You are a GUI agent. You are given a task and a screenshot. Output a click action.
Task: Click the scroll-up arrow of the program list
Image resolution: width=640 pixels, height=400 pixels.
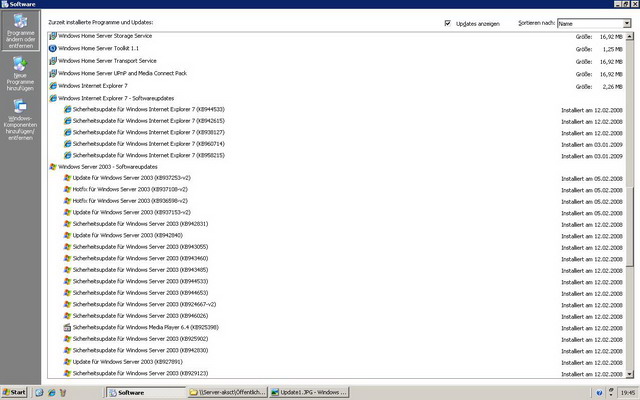(x=629, y=36)
